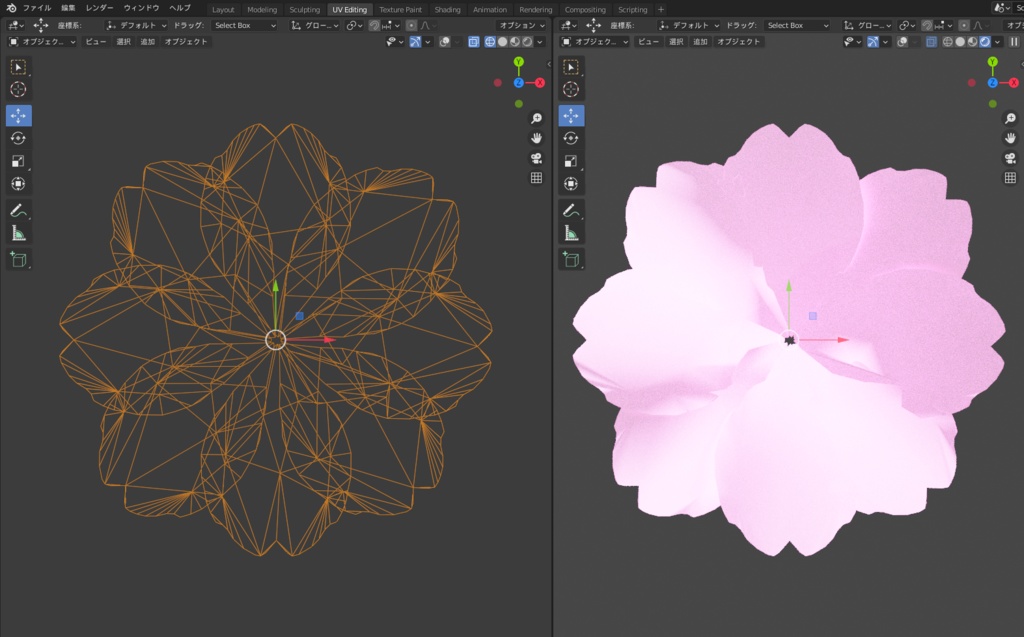1024x637 pixels.
Task: Choose the Annotate pencil tool in left viewport
Action: [x=18, y=210]
